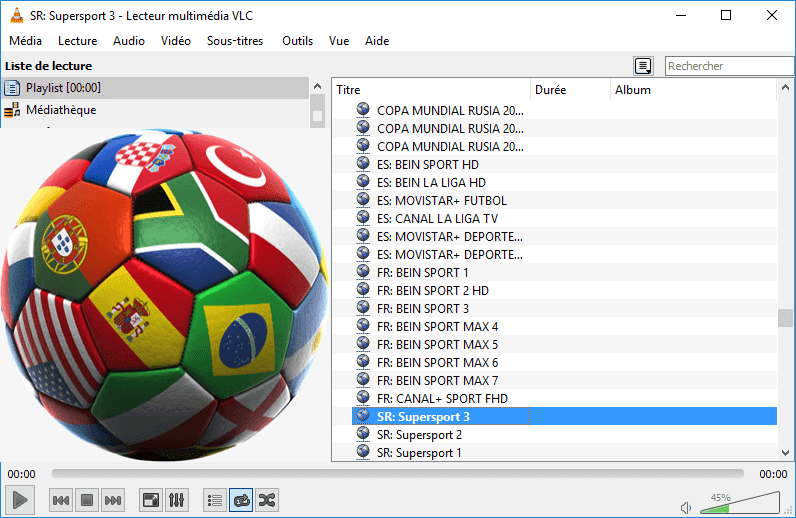796x518 pixels.
Task: Toggle random shuffle playback
Action: (267, 501)
